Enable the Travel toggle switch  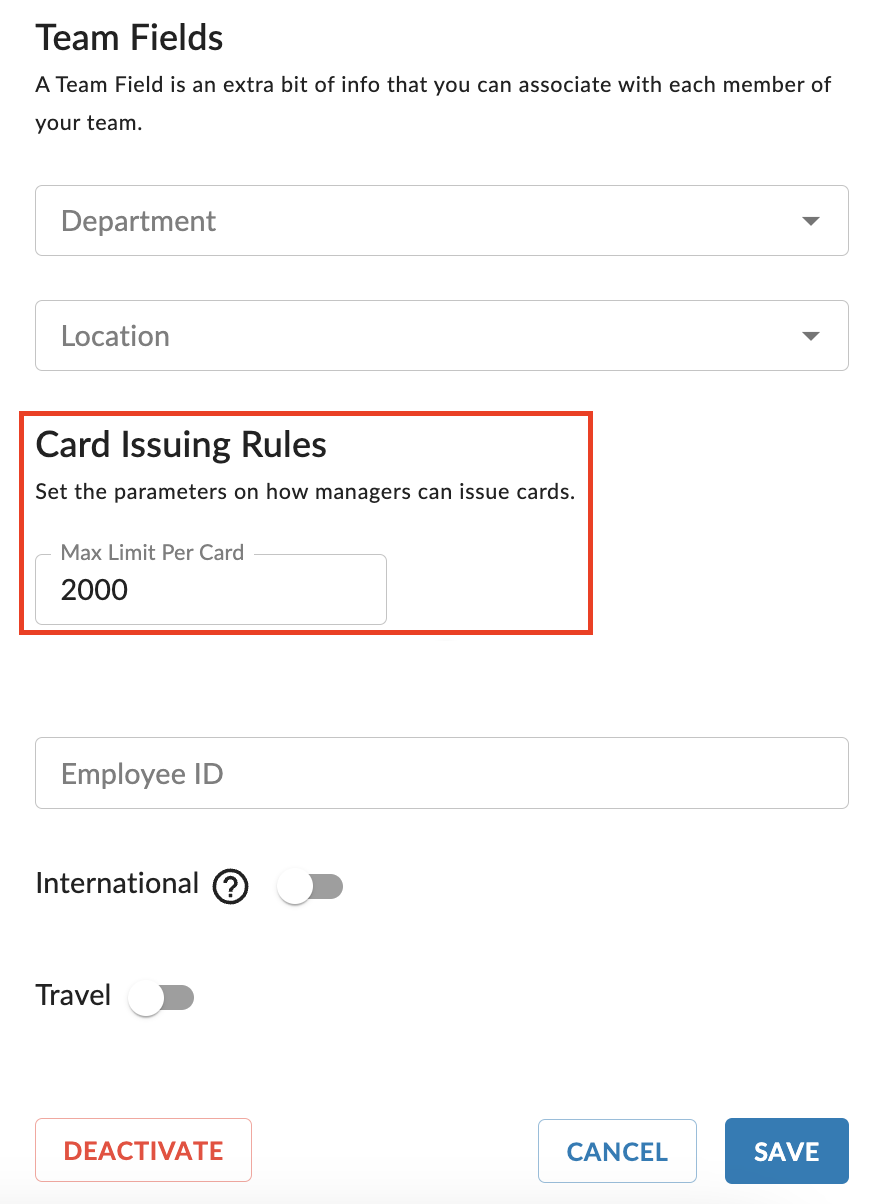[x=161, y=997]
